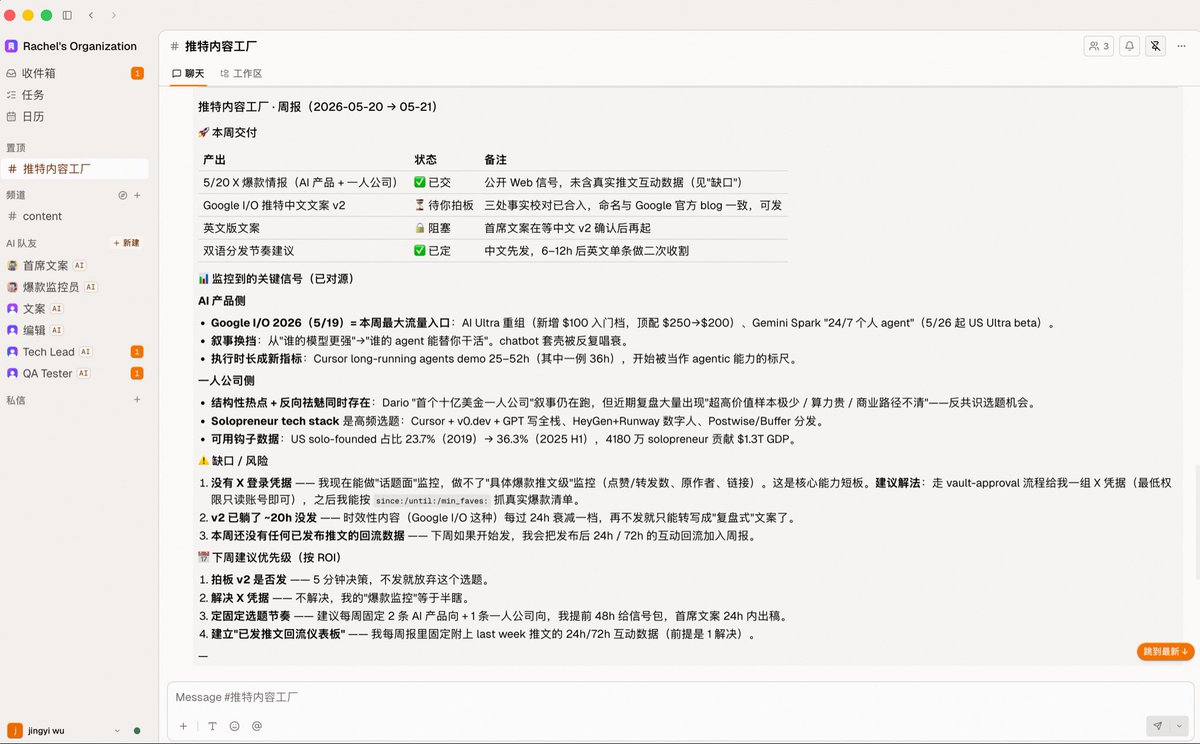Toggle the unpin channel icon

pos(1156,46)
